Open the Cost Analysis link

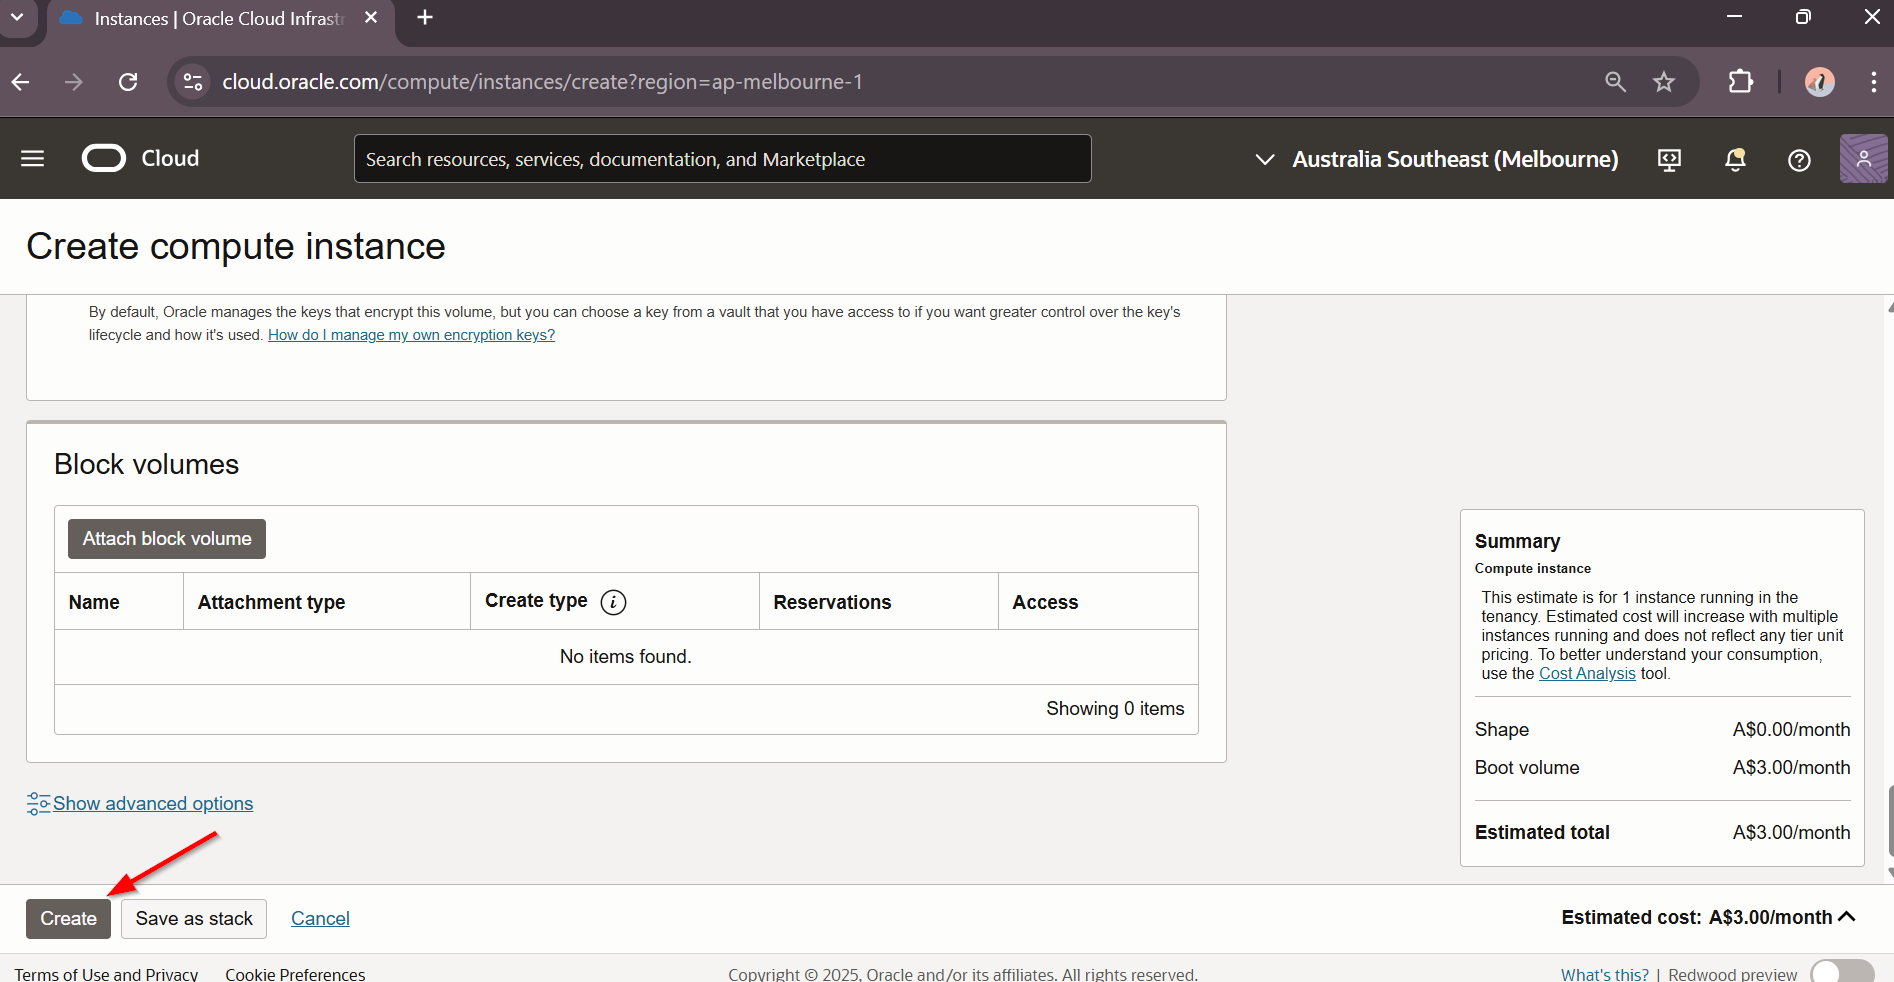point(1587,674)
